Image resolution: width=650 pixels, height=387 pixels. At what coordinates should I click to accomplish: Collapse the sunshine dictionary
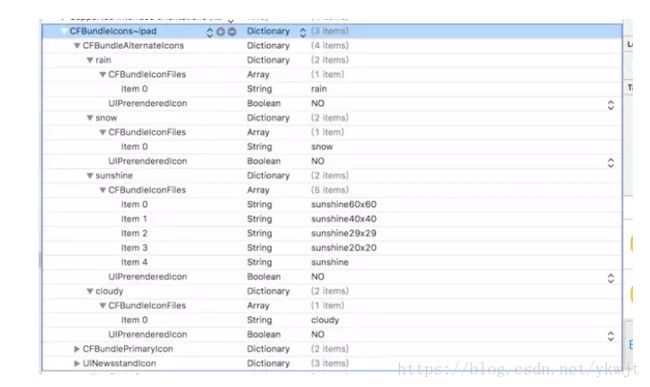pos(90,176)
